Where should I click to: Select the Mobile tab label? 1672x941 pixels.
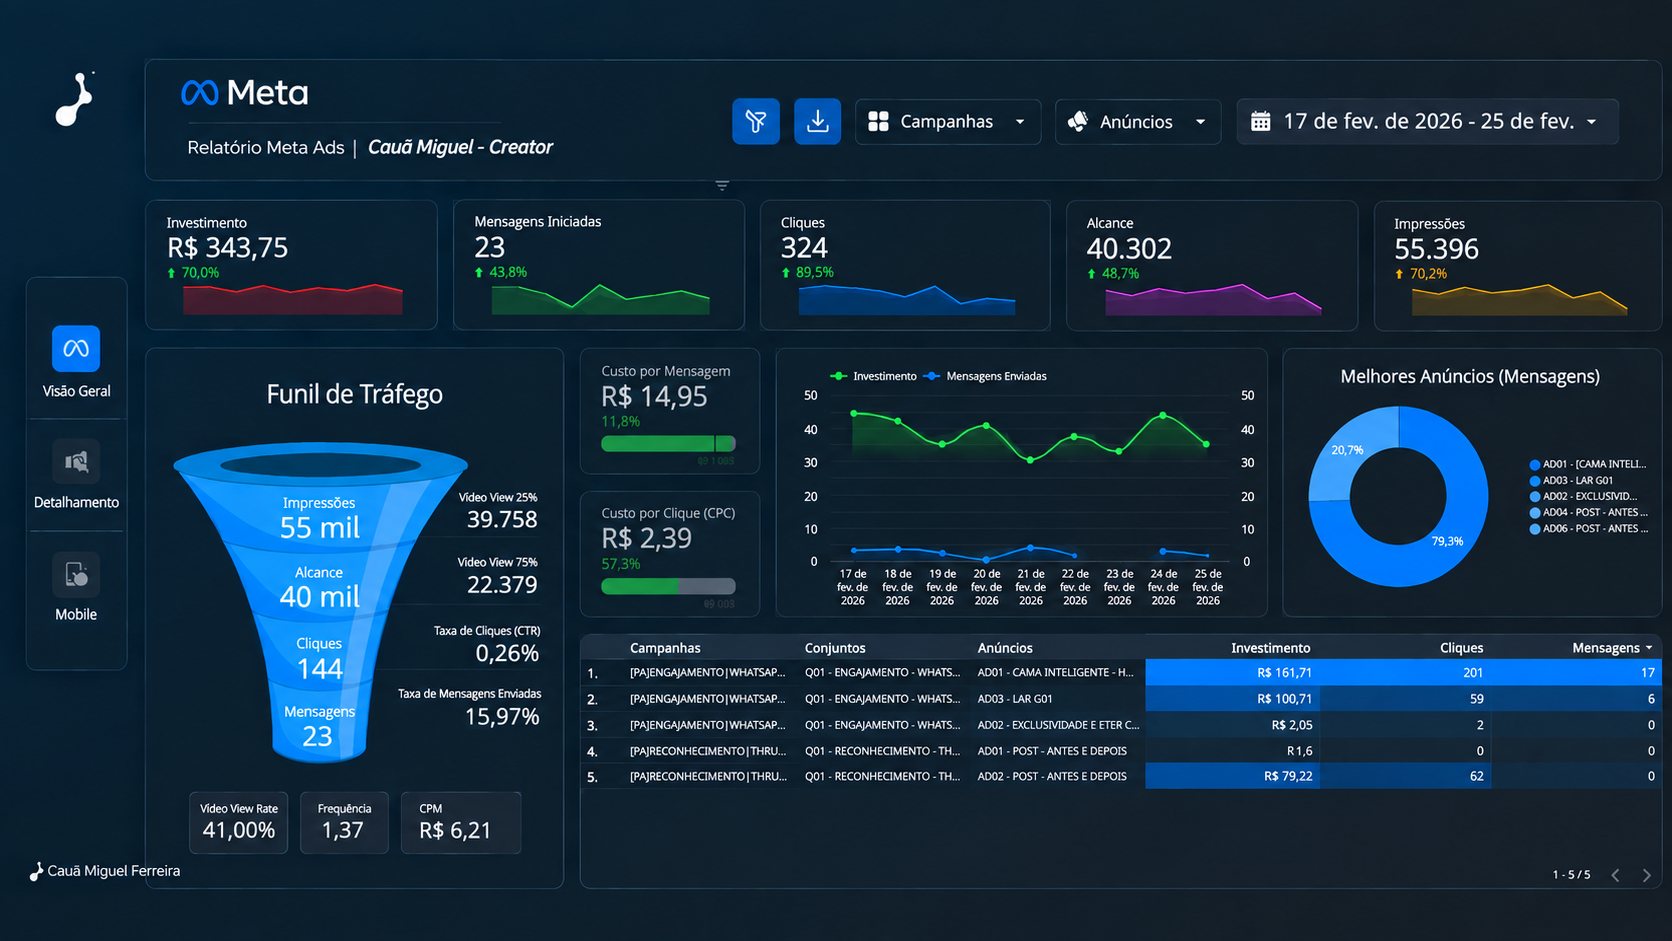[76, 614]
